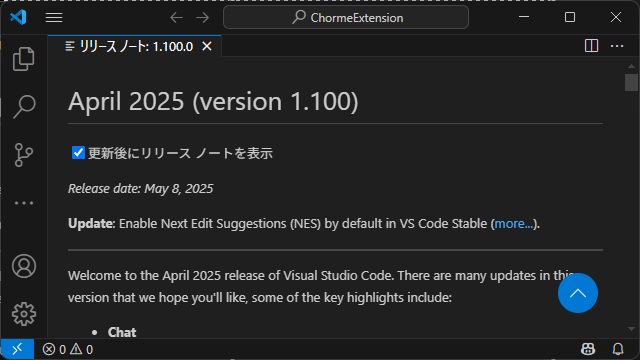Go back with the left arrow
640x360 pixels.
[176, 18]
